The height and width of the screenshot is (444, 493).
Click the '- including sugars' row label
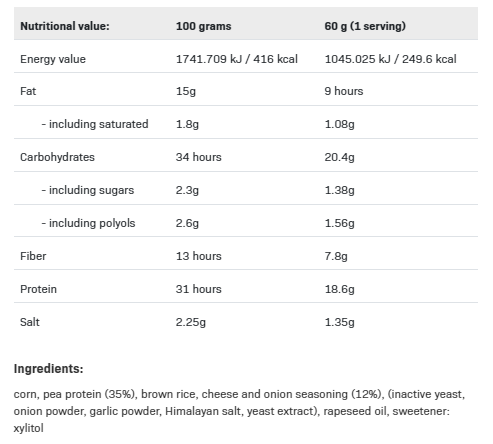88,190
